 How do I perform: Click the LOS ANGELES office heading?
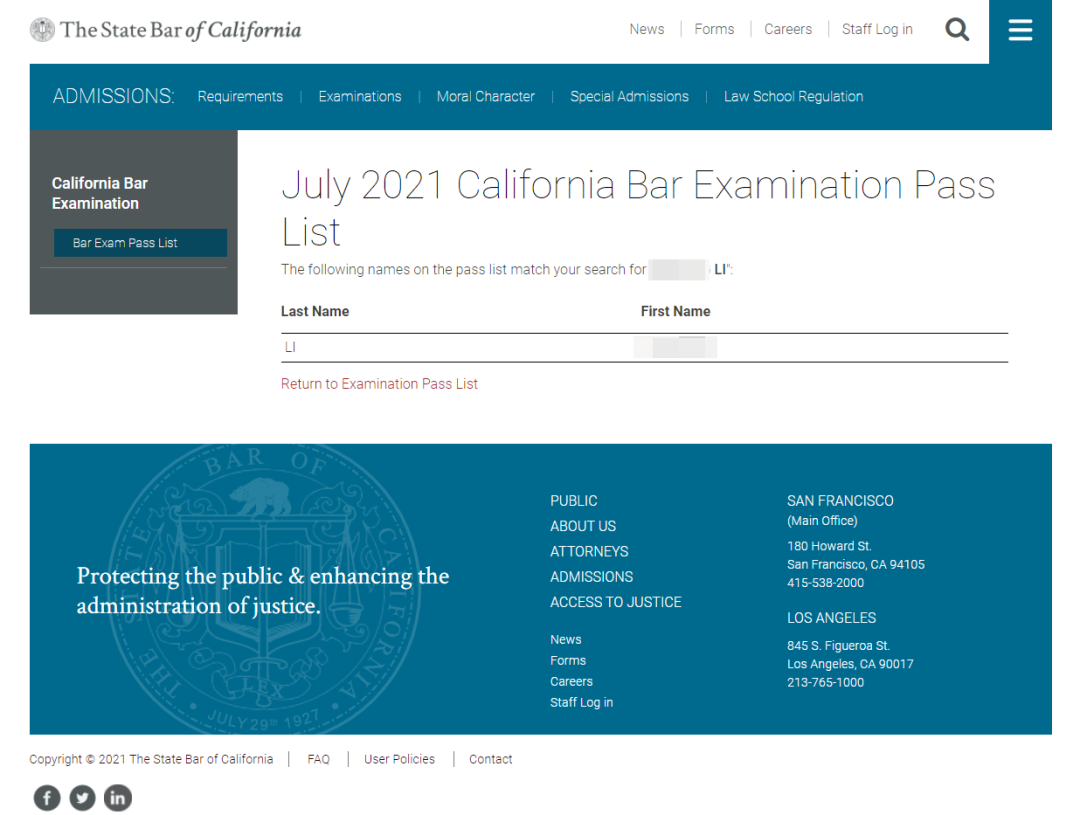(x=831, y=618)
